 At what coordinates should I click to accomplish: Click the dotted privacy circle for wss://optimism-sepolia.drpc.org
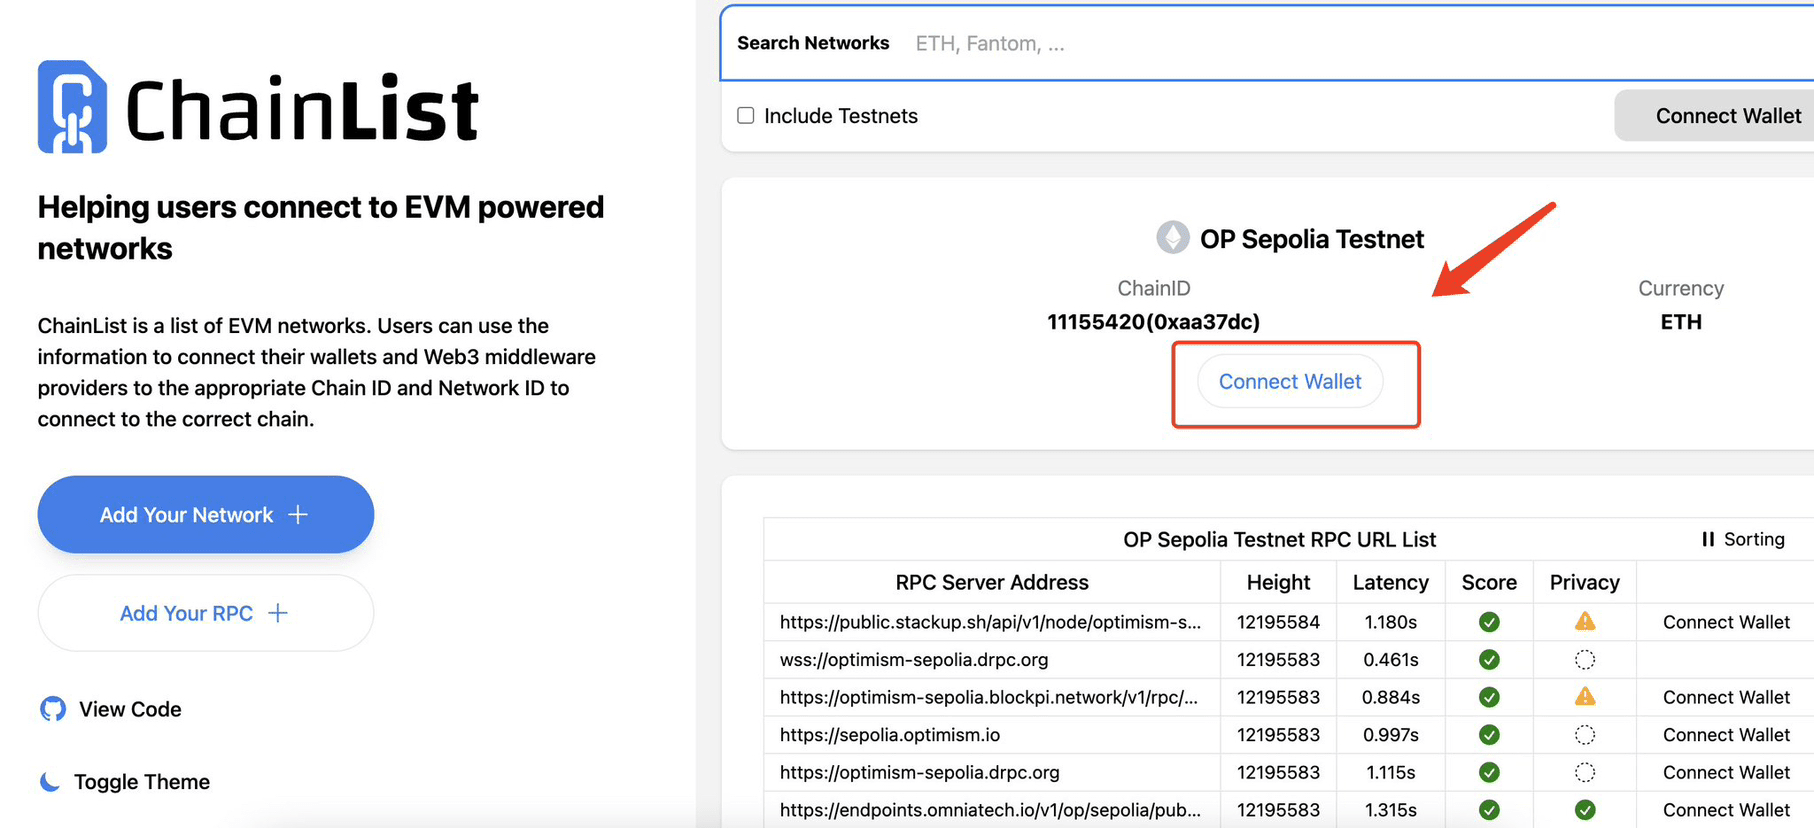click(x=1585, y=660)
